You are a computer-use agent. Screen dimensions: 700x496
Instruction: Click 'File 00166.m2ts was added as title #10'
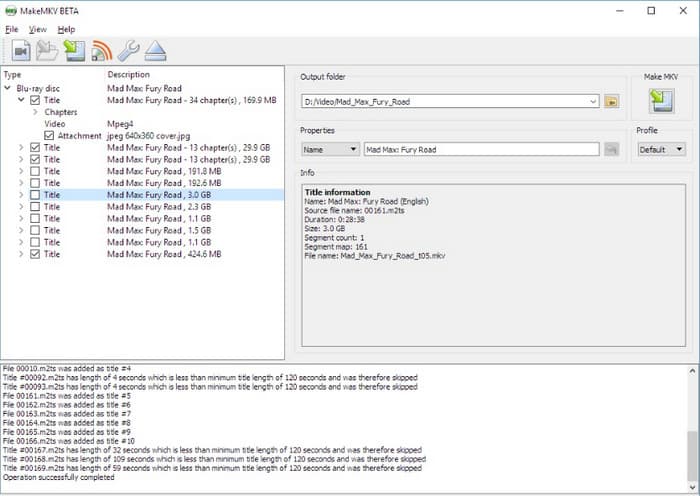[69, 441]
